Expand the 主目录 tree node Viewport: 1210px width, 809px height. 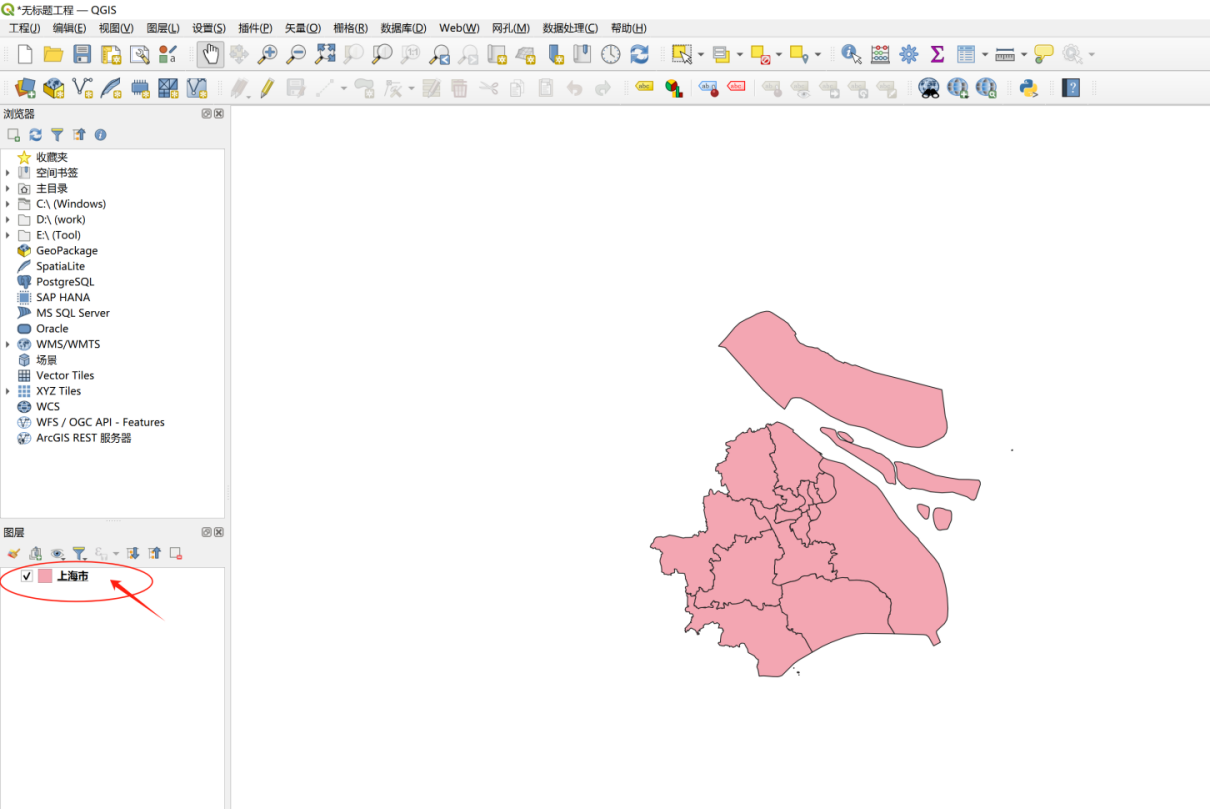[x=8, y=188]
